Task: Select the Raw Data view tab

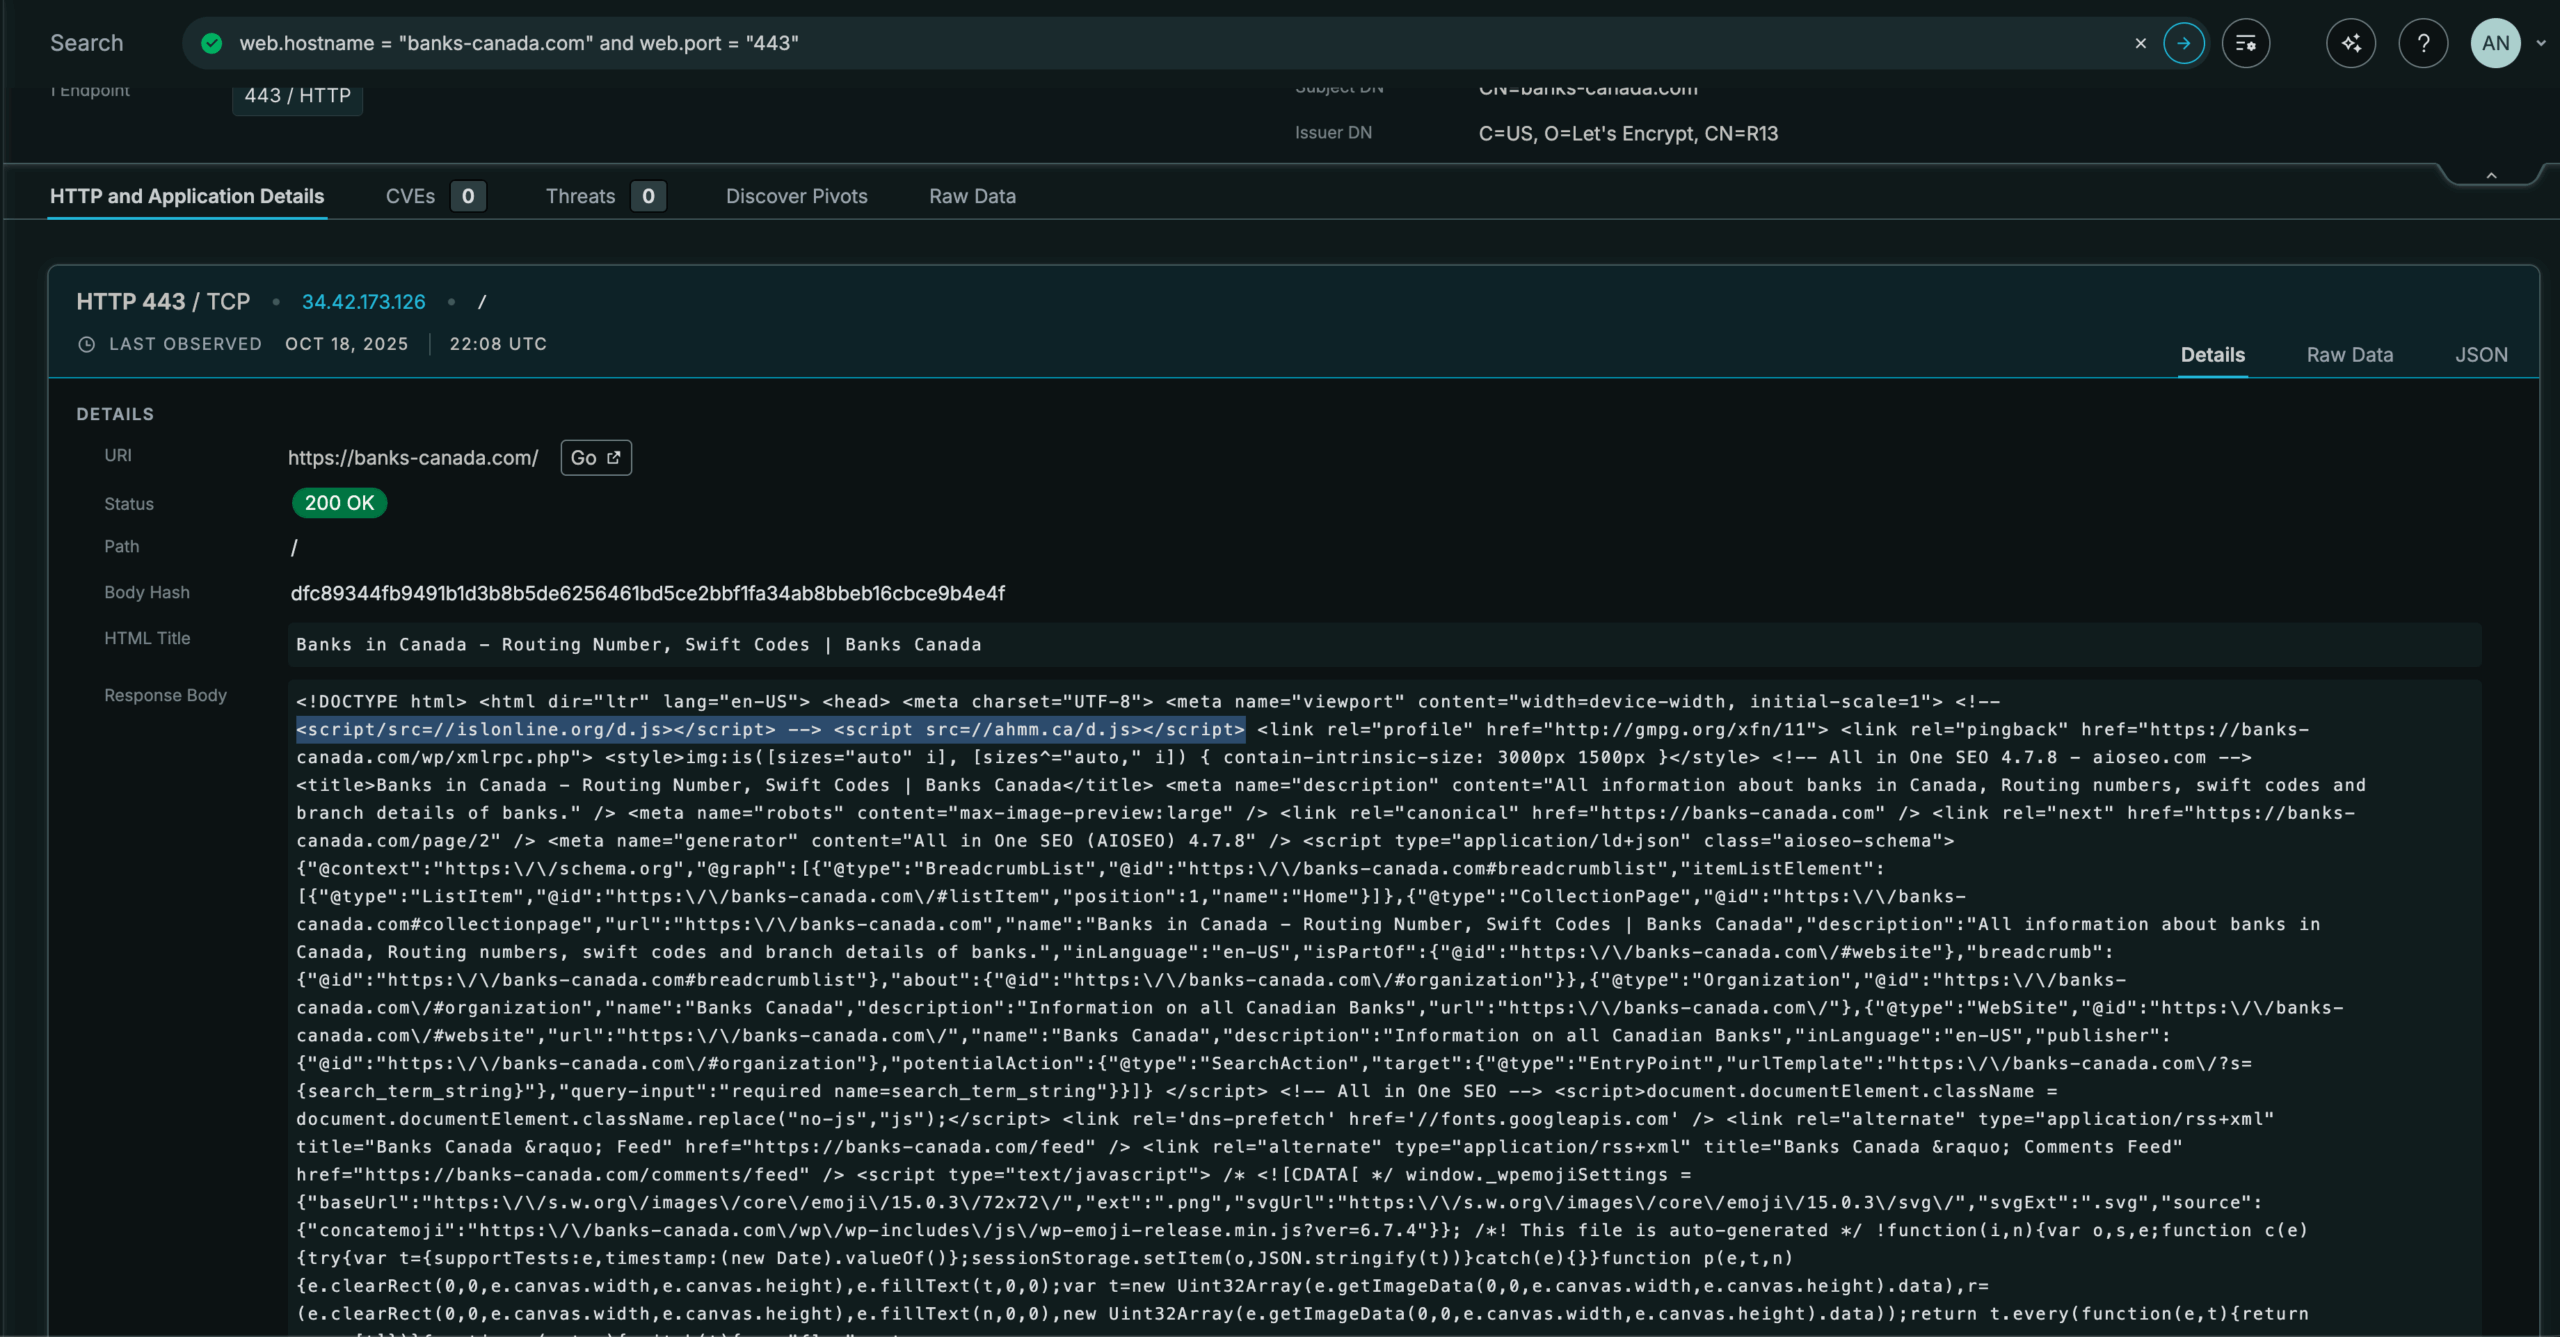Action: coord(2350,355)
